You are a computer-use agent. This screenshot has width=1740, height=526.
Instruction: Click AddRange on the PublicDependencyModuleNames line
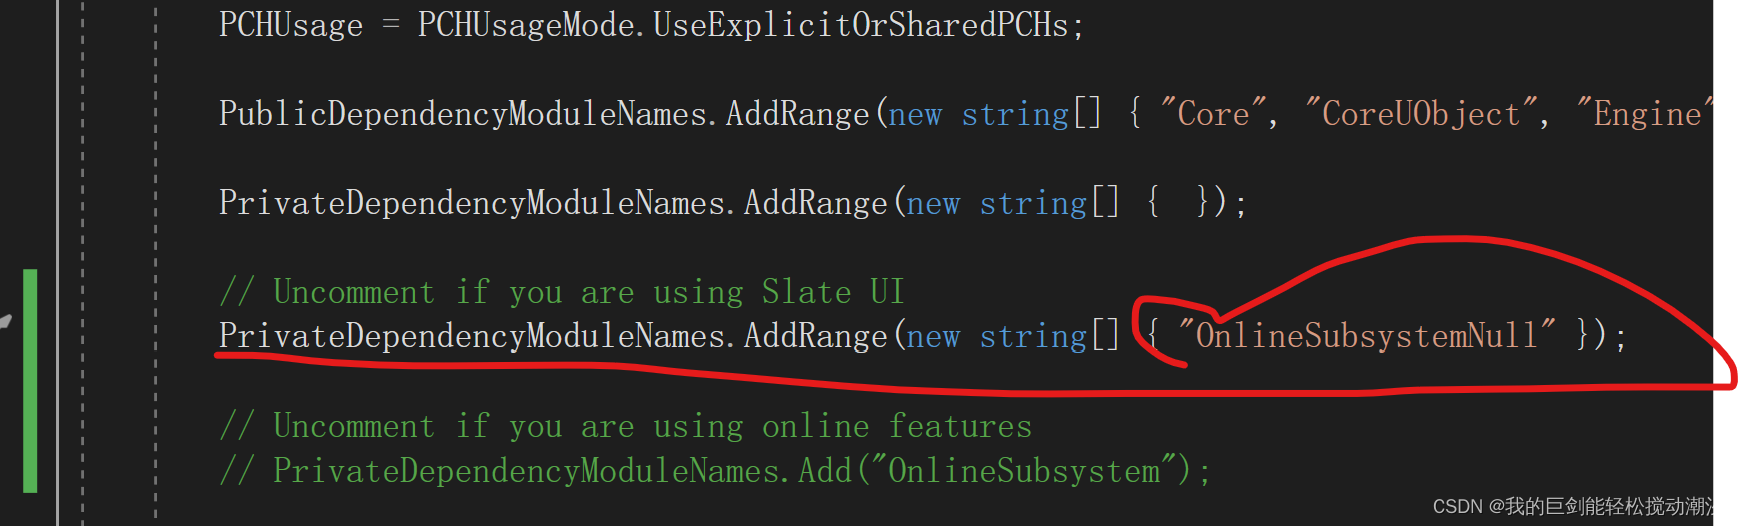pyautogui.click(x=797, y=114)
